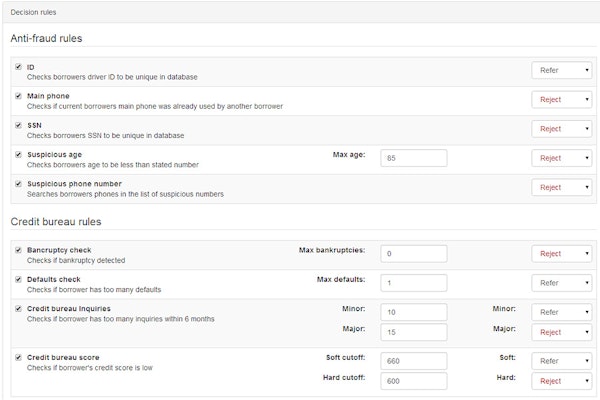The image size is (600, 400).
Task: Expand the Minor inquiries action dropdown
Action: 562,312
